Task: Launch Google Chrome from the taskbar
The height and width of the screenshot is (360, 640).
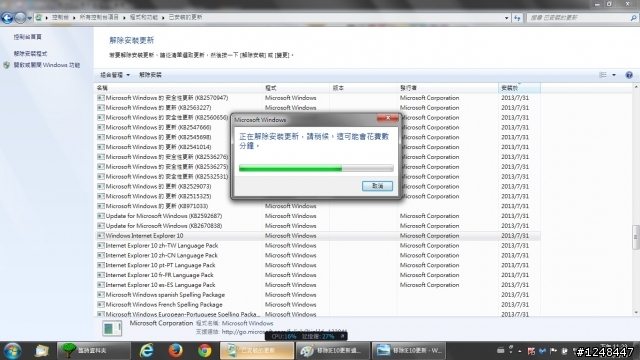Action: click(x=204, y=351)
